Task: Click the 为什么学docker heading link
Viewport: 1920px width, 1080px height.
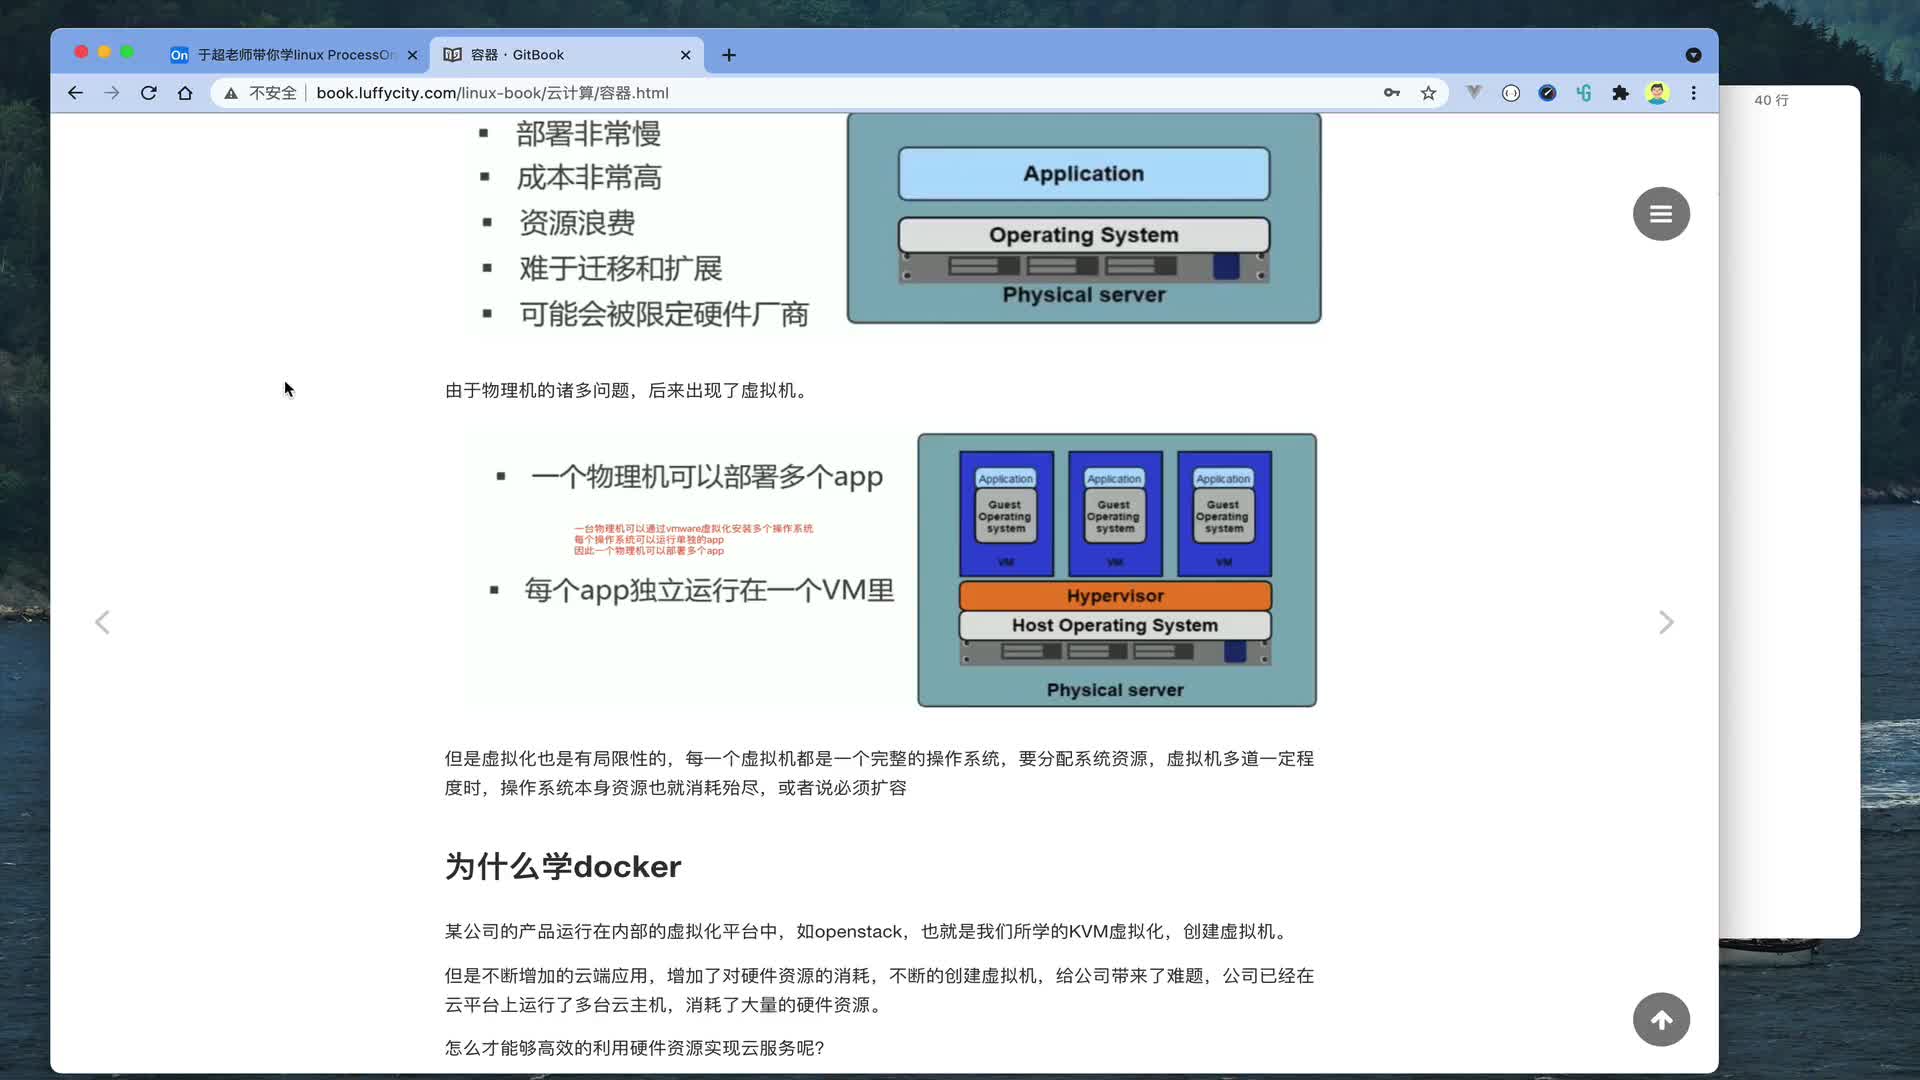Action: pyautogui.click(x=563, y=866)
